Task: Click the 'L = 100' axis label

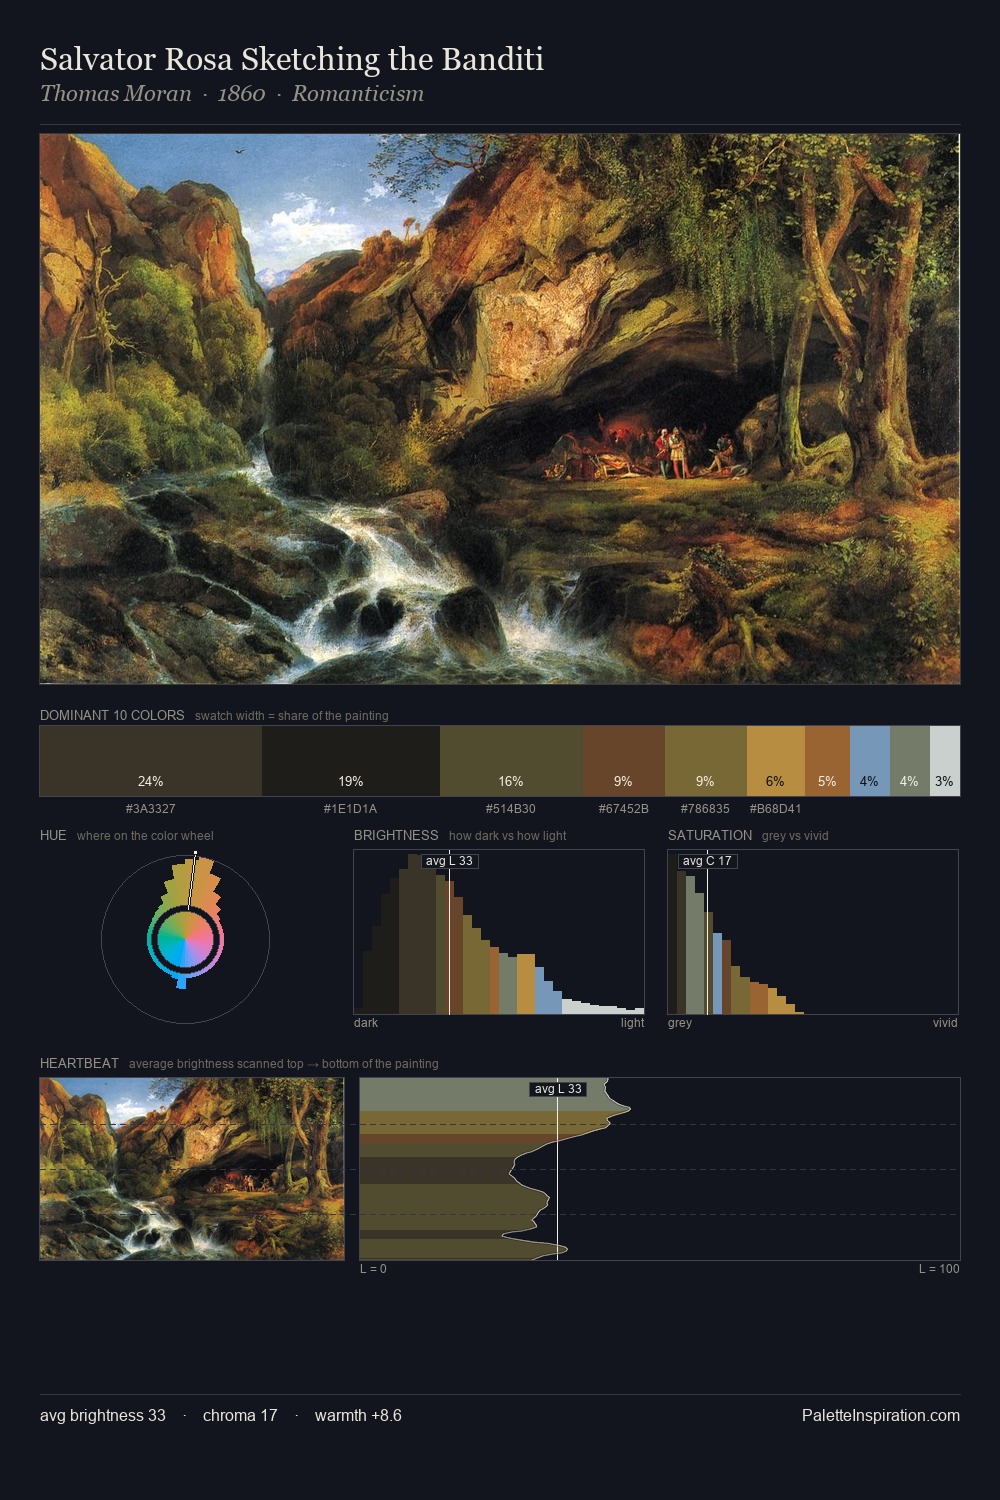Action: coord(939,1269)
